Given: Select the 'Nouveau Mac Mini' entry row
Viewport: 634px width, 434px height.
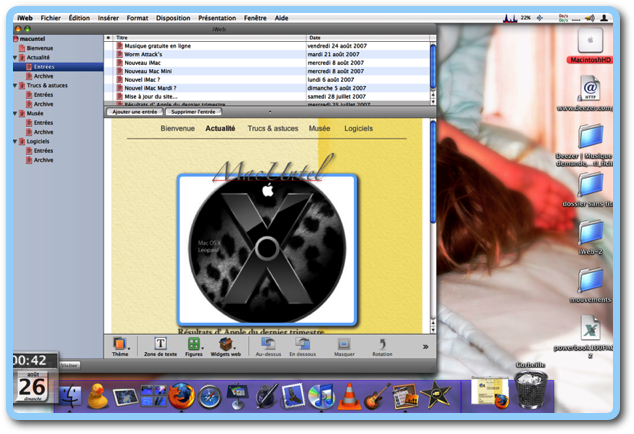Looking at the screenshot, I should click(x=266, y=71).
